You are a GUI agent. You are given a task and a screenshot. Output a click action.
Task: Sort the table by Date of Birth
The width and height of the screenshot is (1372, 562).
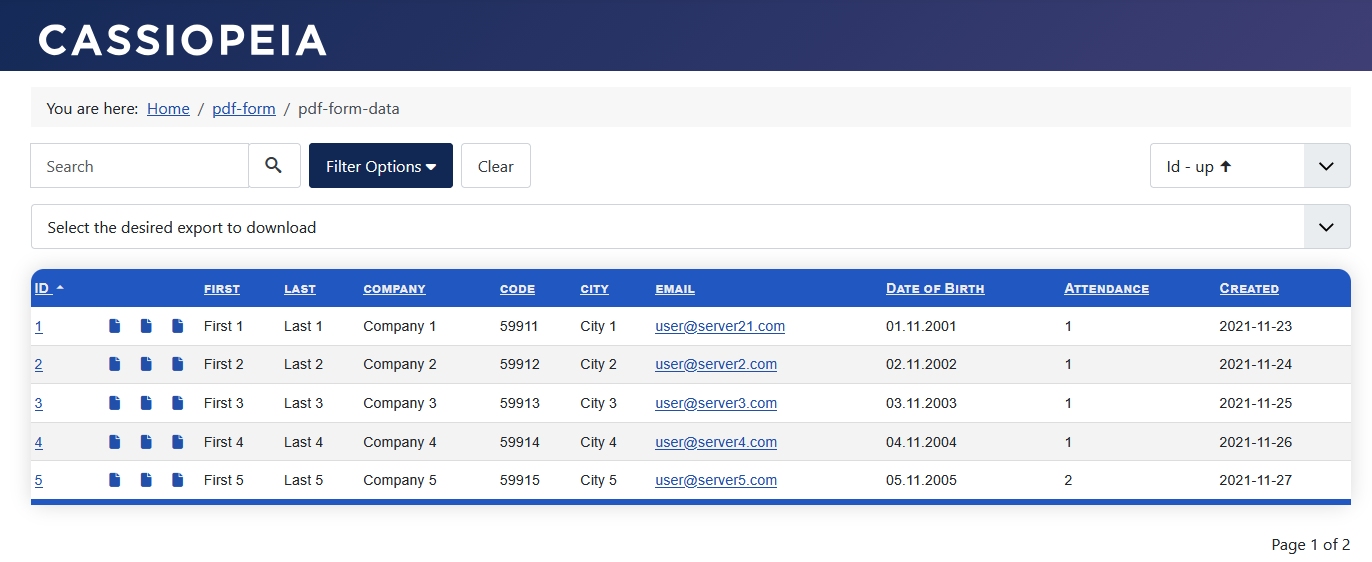[935, 288]
